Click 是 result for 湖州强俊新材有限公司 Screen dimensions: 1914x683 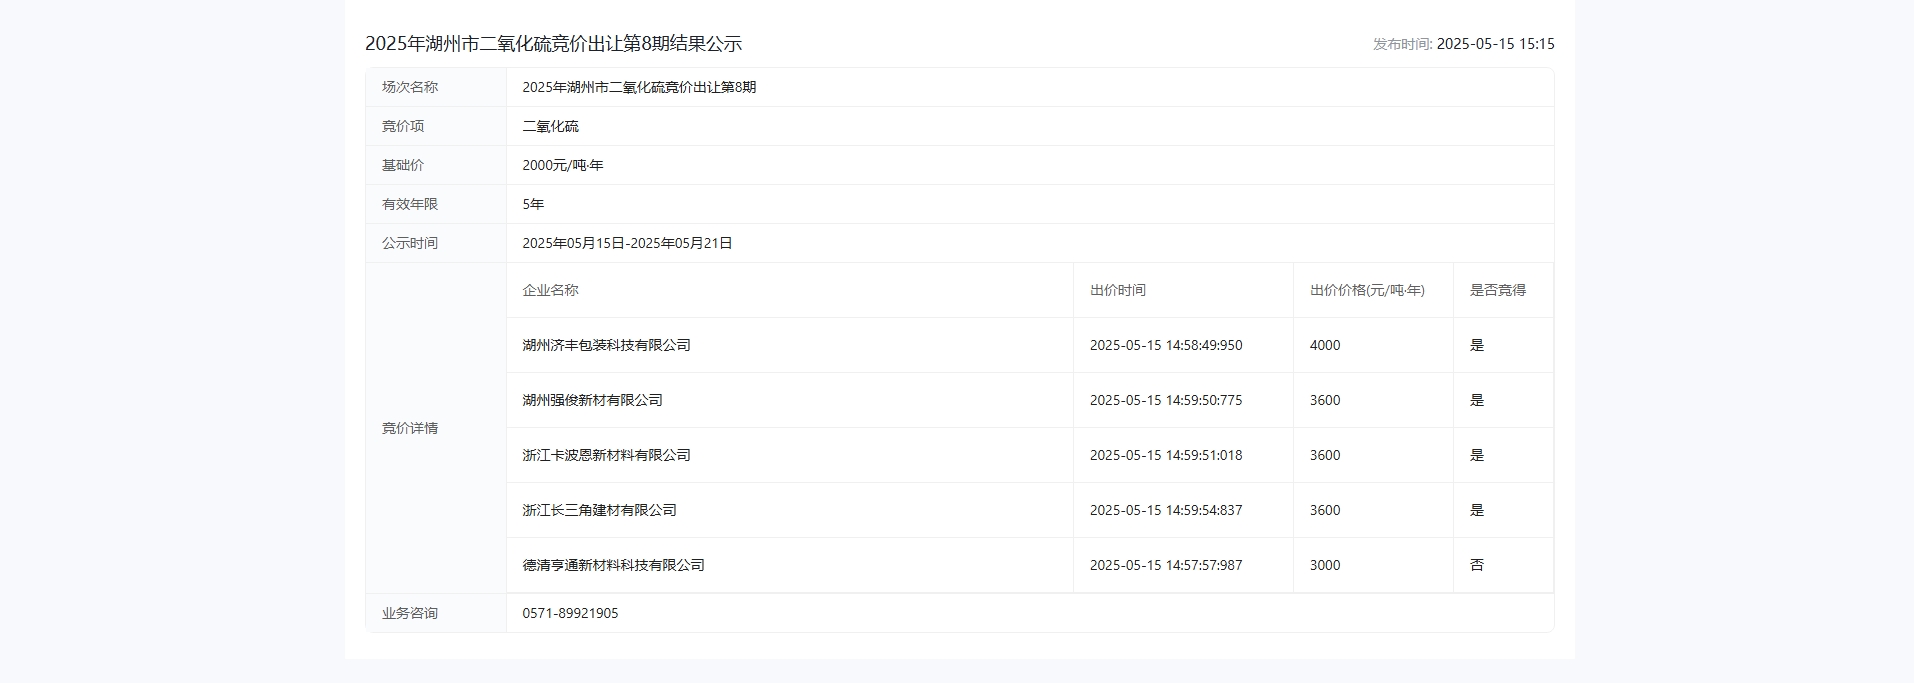1477,400
